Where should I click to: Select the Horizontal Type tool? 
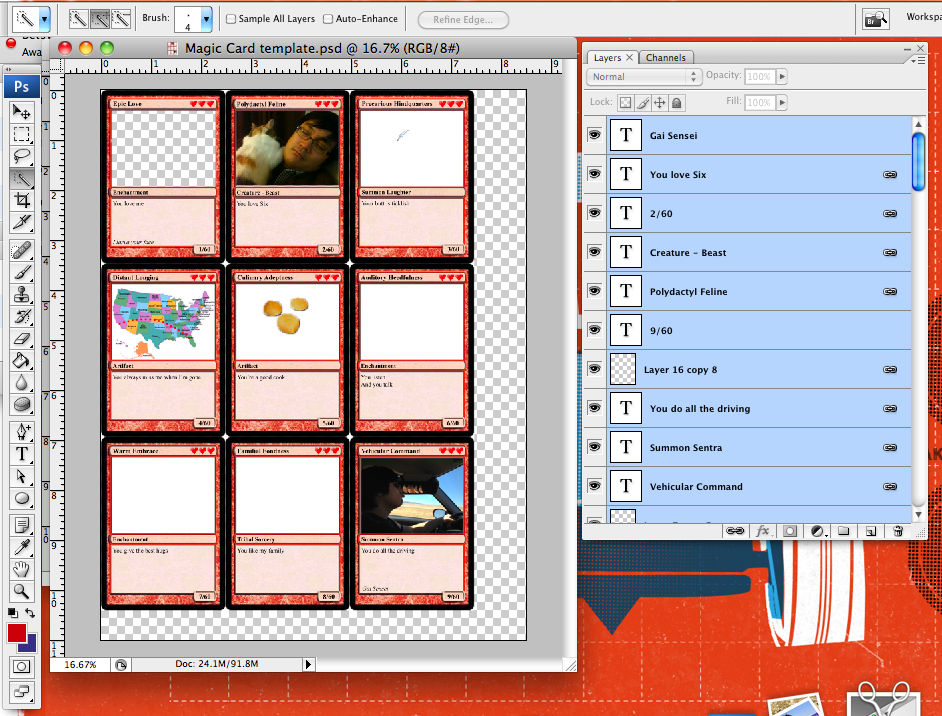tap(22, 455)
